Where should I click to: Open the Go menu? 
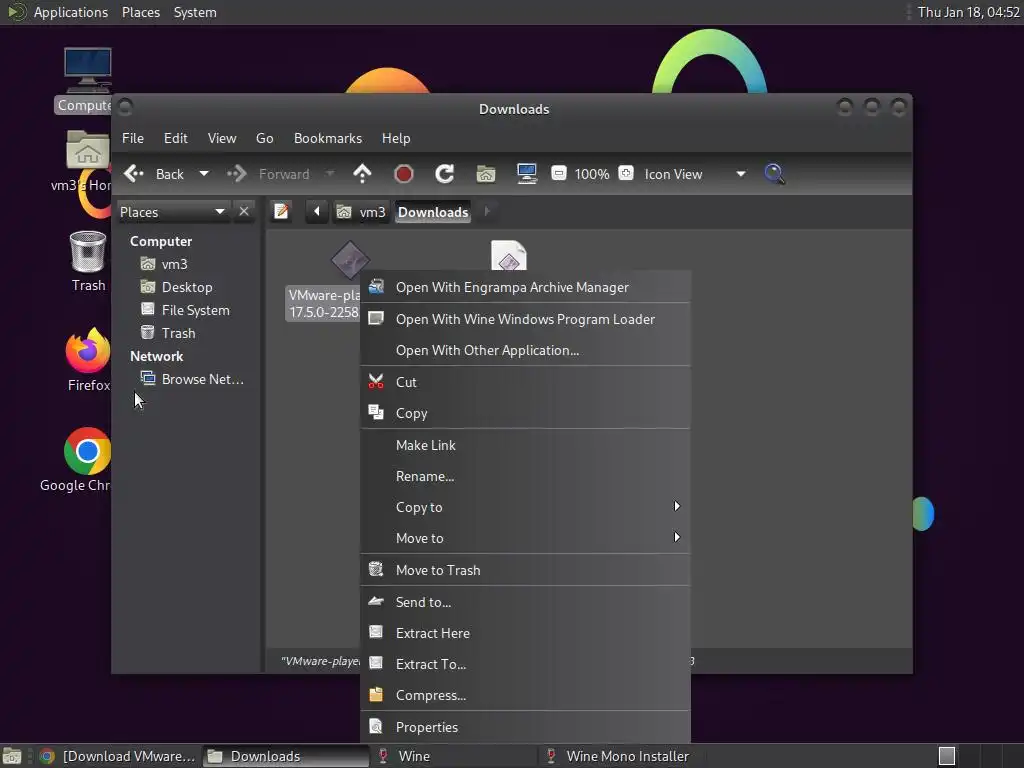tap(264, 138)
